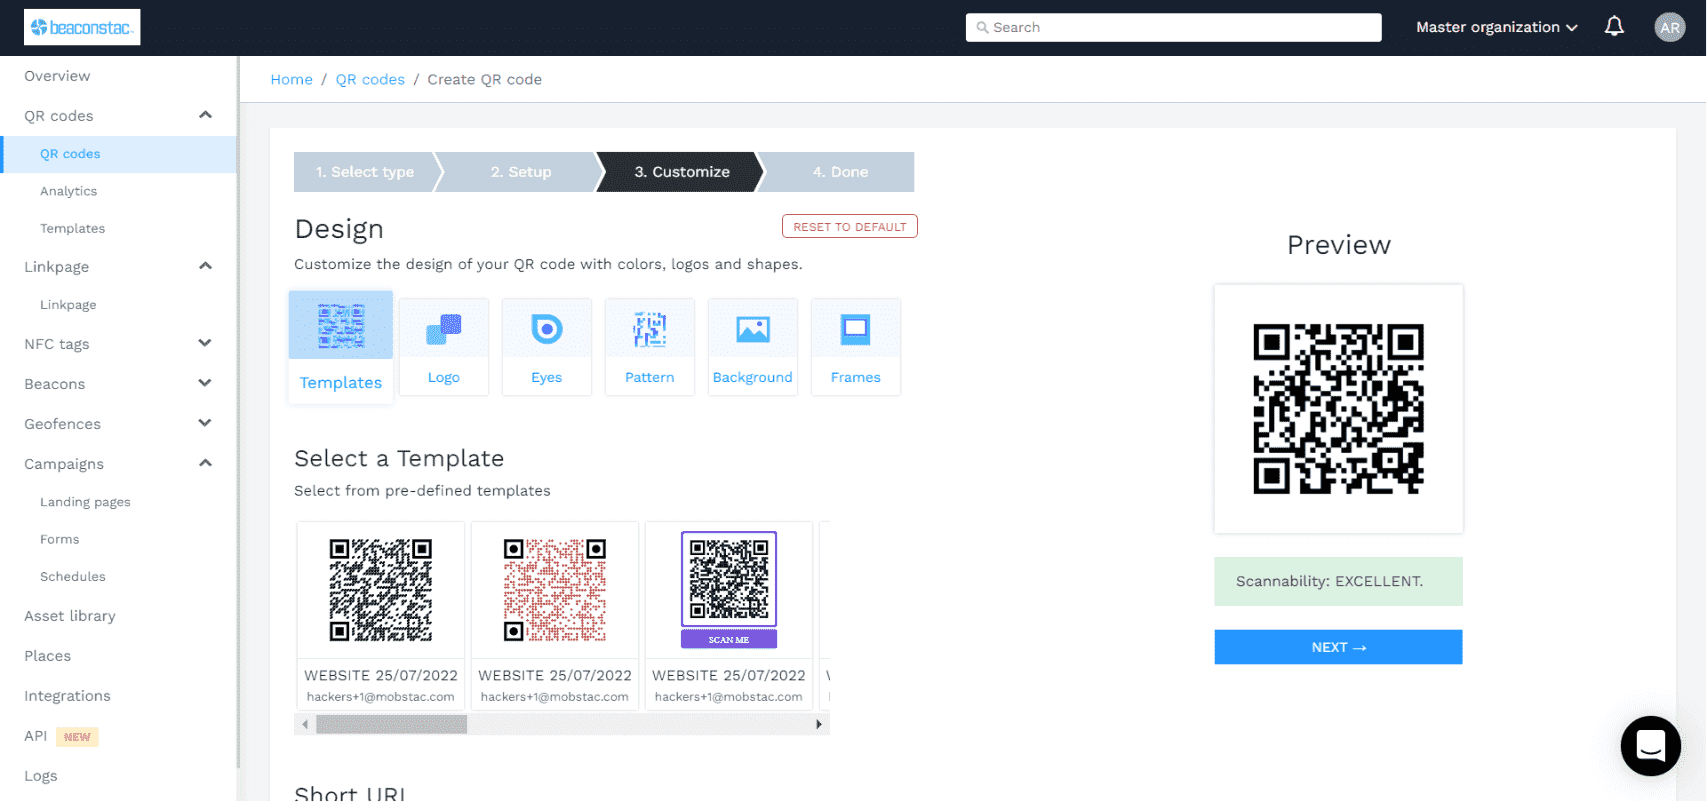Open Forms in the sidebar
The height and width of the screenshot is (802, 1707).
point(59,539)
